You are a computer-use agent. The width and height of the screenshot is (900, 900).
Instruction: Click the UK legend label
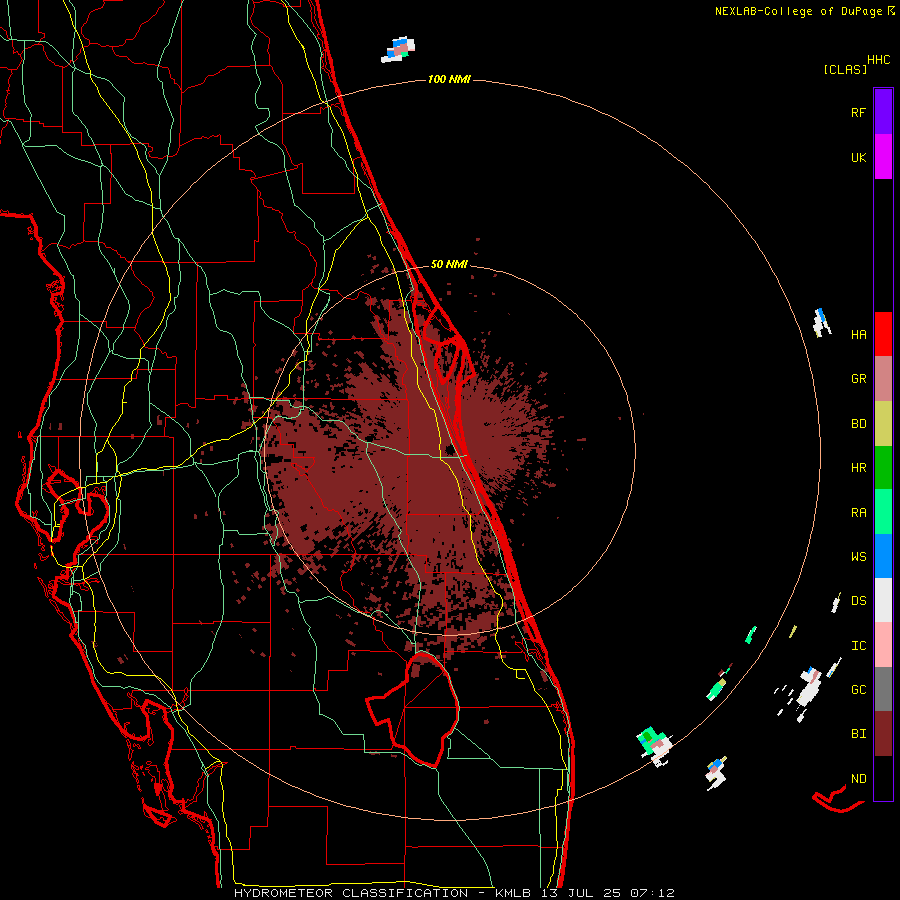858,157
